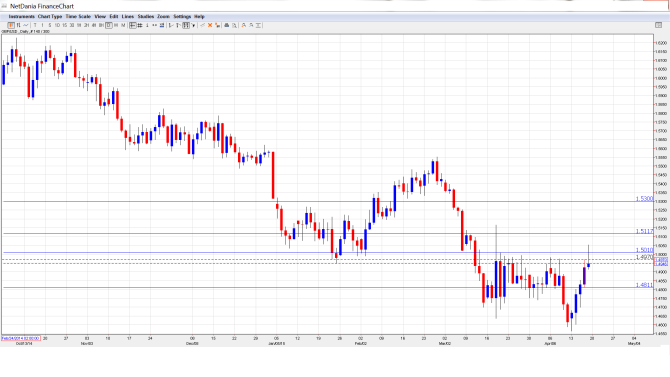Open the toolbar dropdown arrow before the X icon
This screenshot has width=670, height=377.
[194, 26]
